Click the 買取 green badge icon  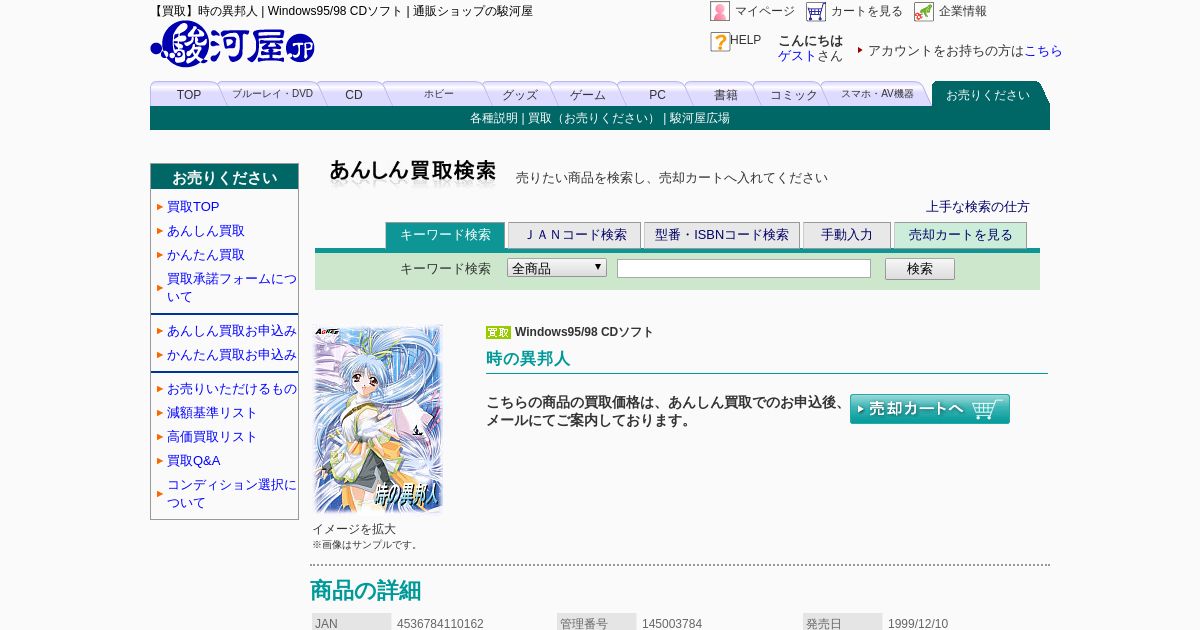tap(498, 332)
